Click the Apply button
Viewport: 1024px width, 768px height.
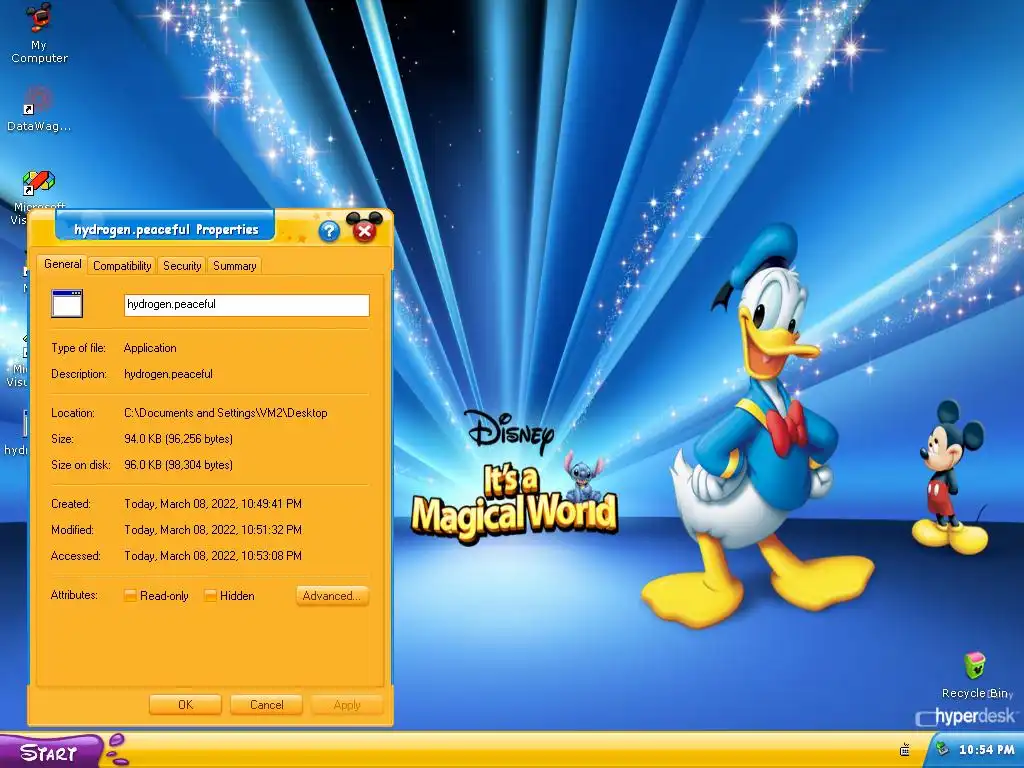click(347, 705)
